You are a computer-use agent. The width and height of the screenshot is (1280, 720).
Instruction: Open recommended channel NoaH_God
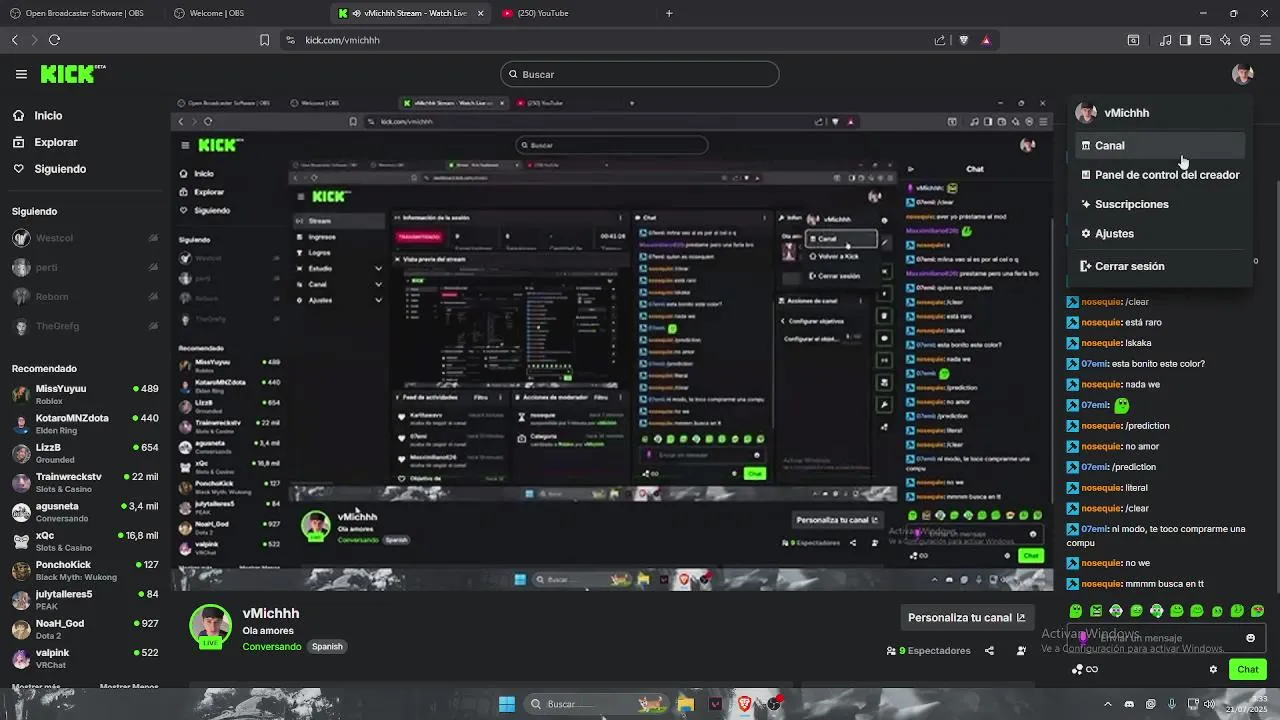click(85, 629)
